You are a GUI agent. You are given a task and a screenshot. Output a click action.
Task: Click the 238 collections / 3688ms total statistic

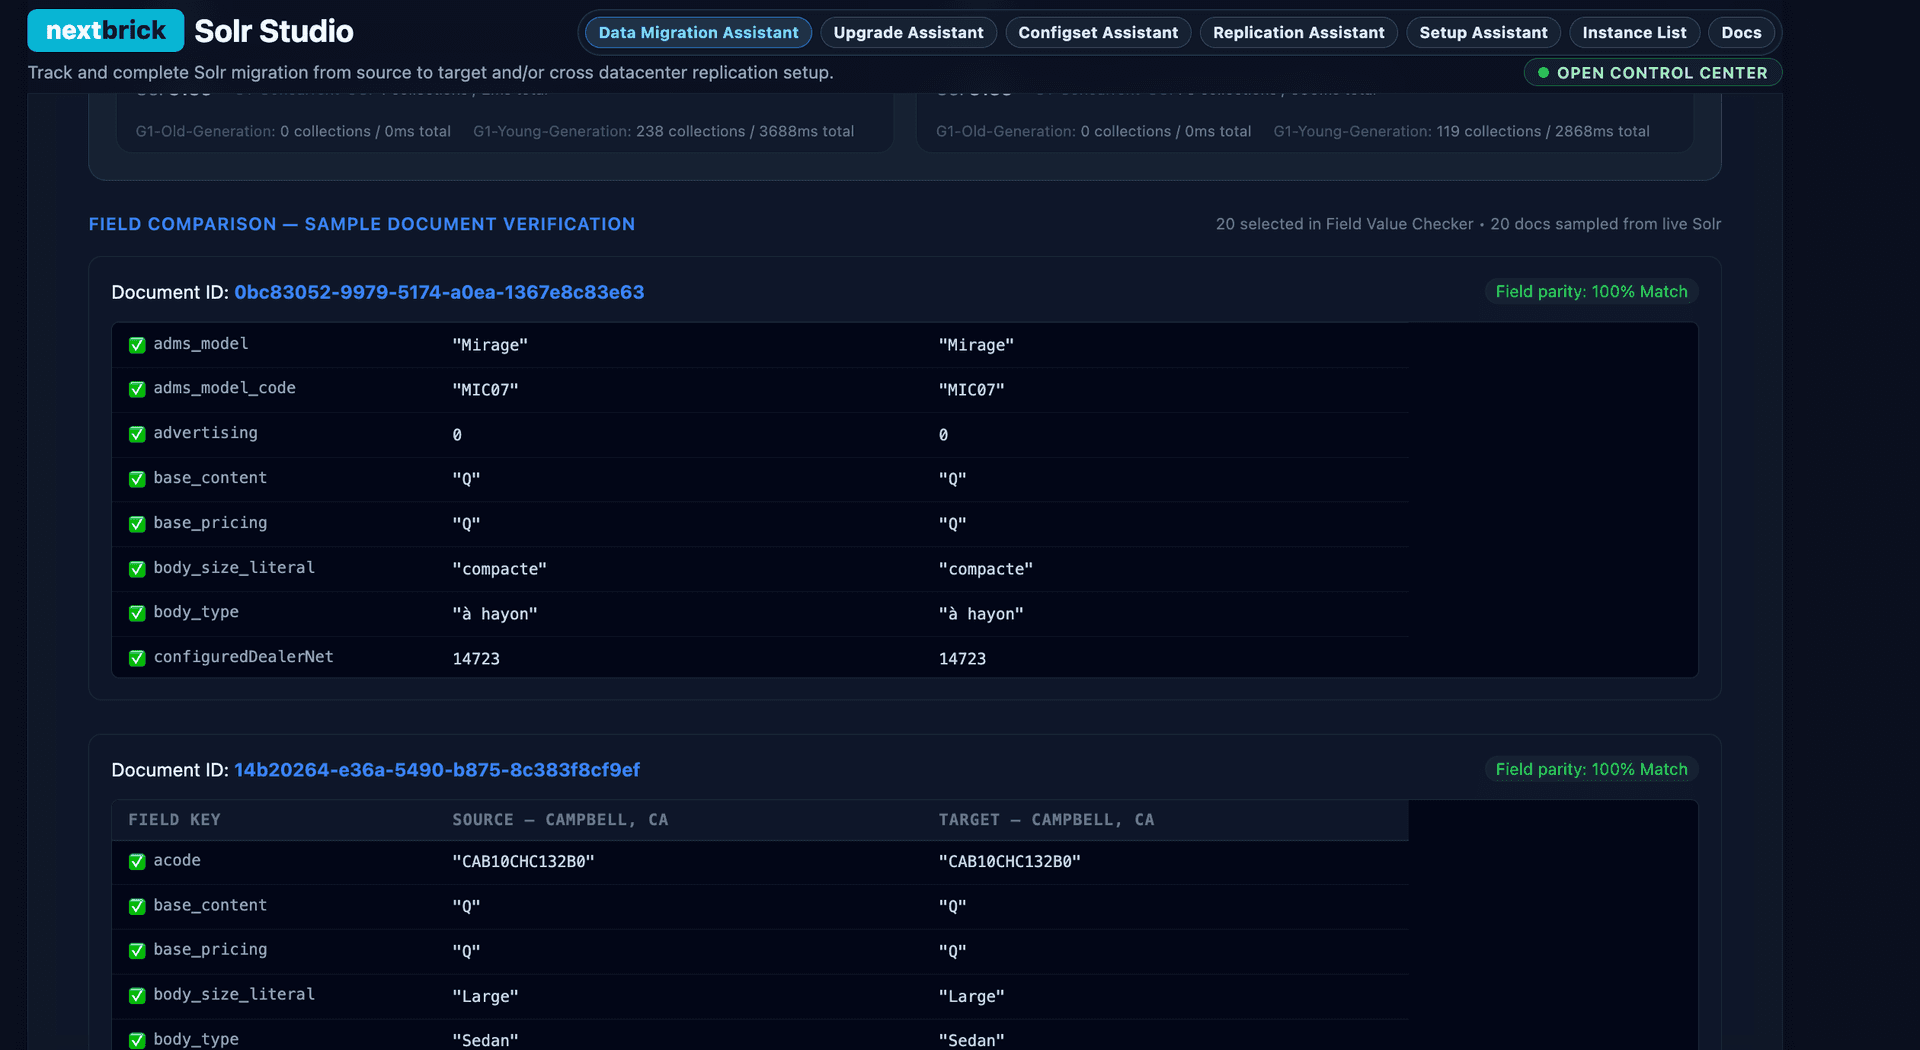745,131
